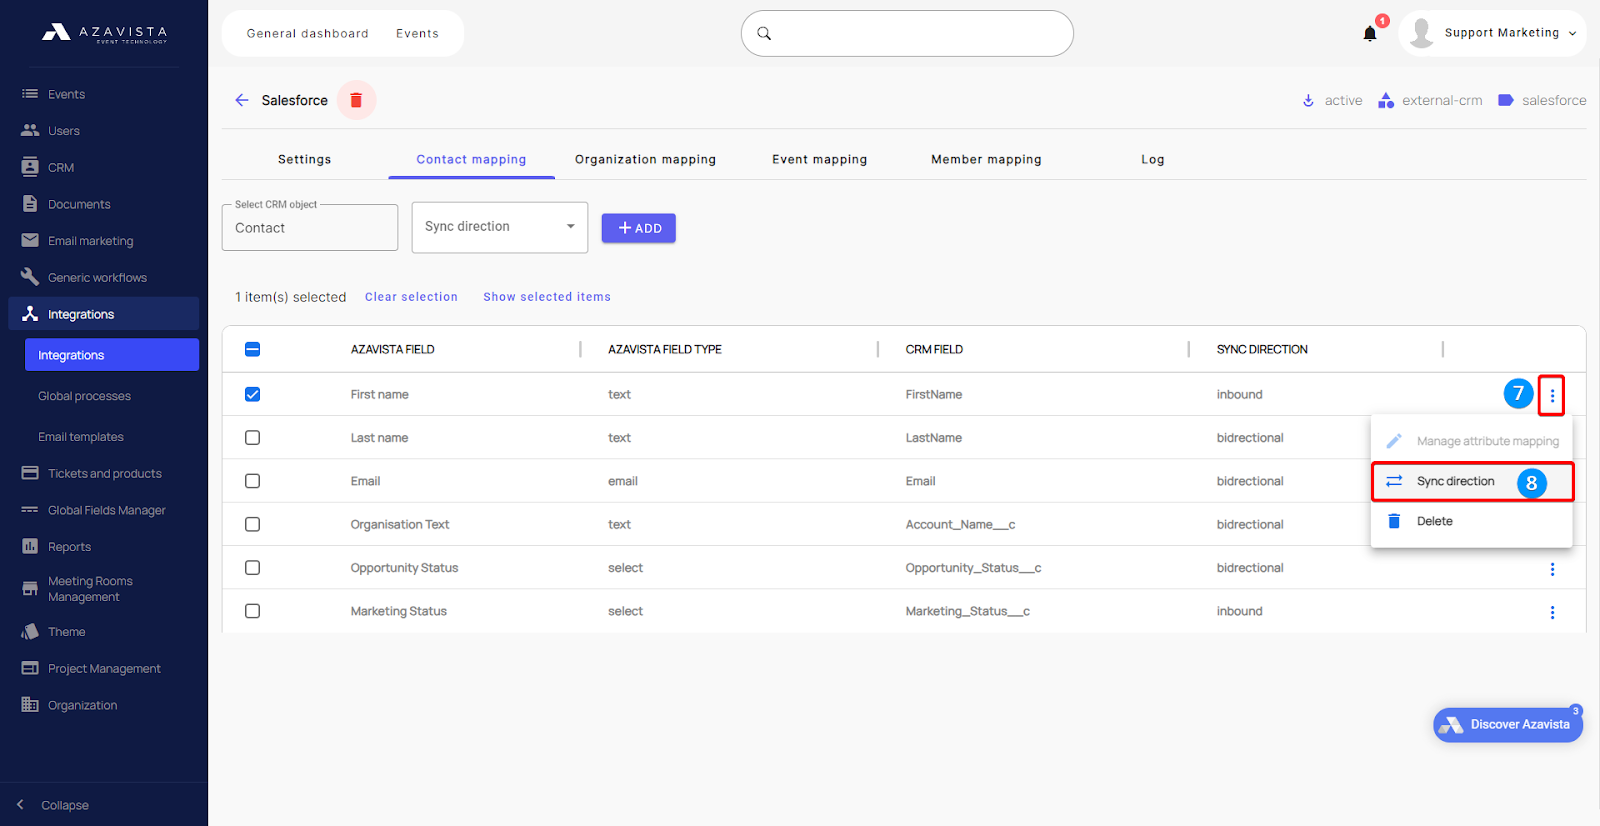Viewport: 1600px width, 826px height.
Task: Open Tickets and products
Action: [104, 473]
